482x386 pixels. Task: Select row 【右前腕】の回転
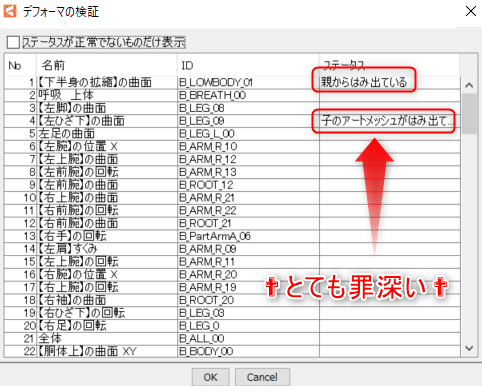point(232,211)
